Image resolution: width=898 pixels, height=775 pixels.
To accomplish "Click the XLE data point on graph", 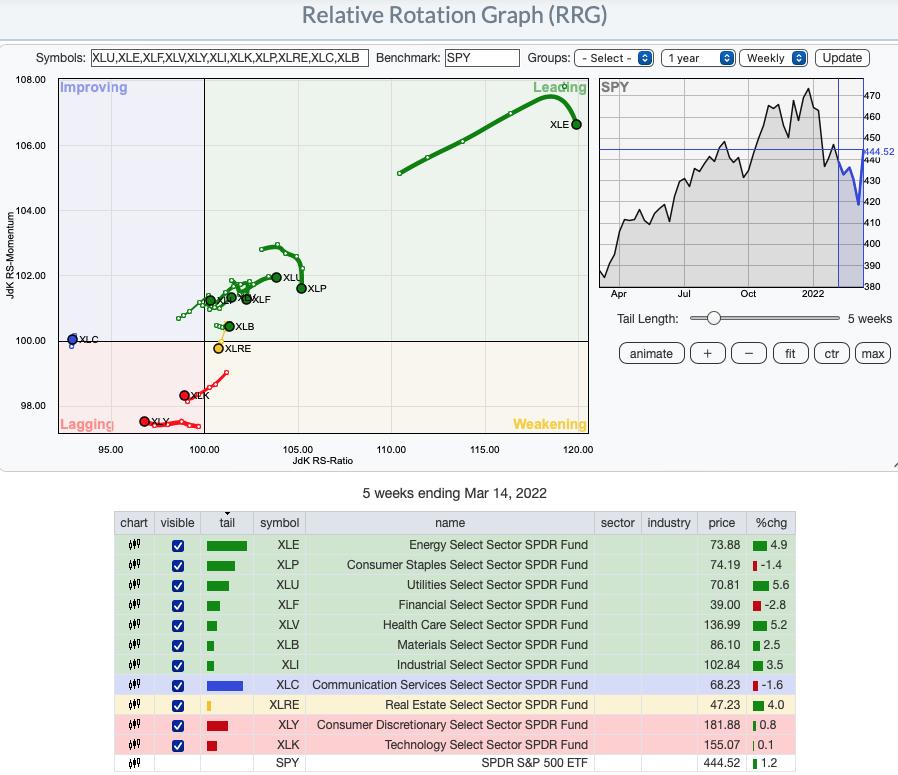I will click(x=577, y=124).
